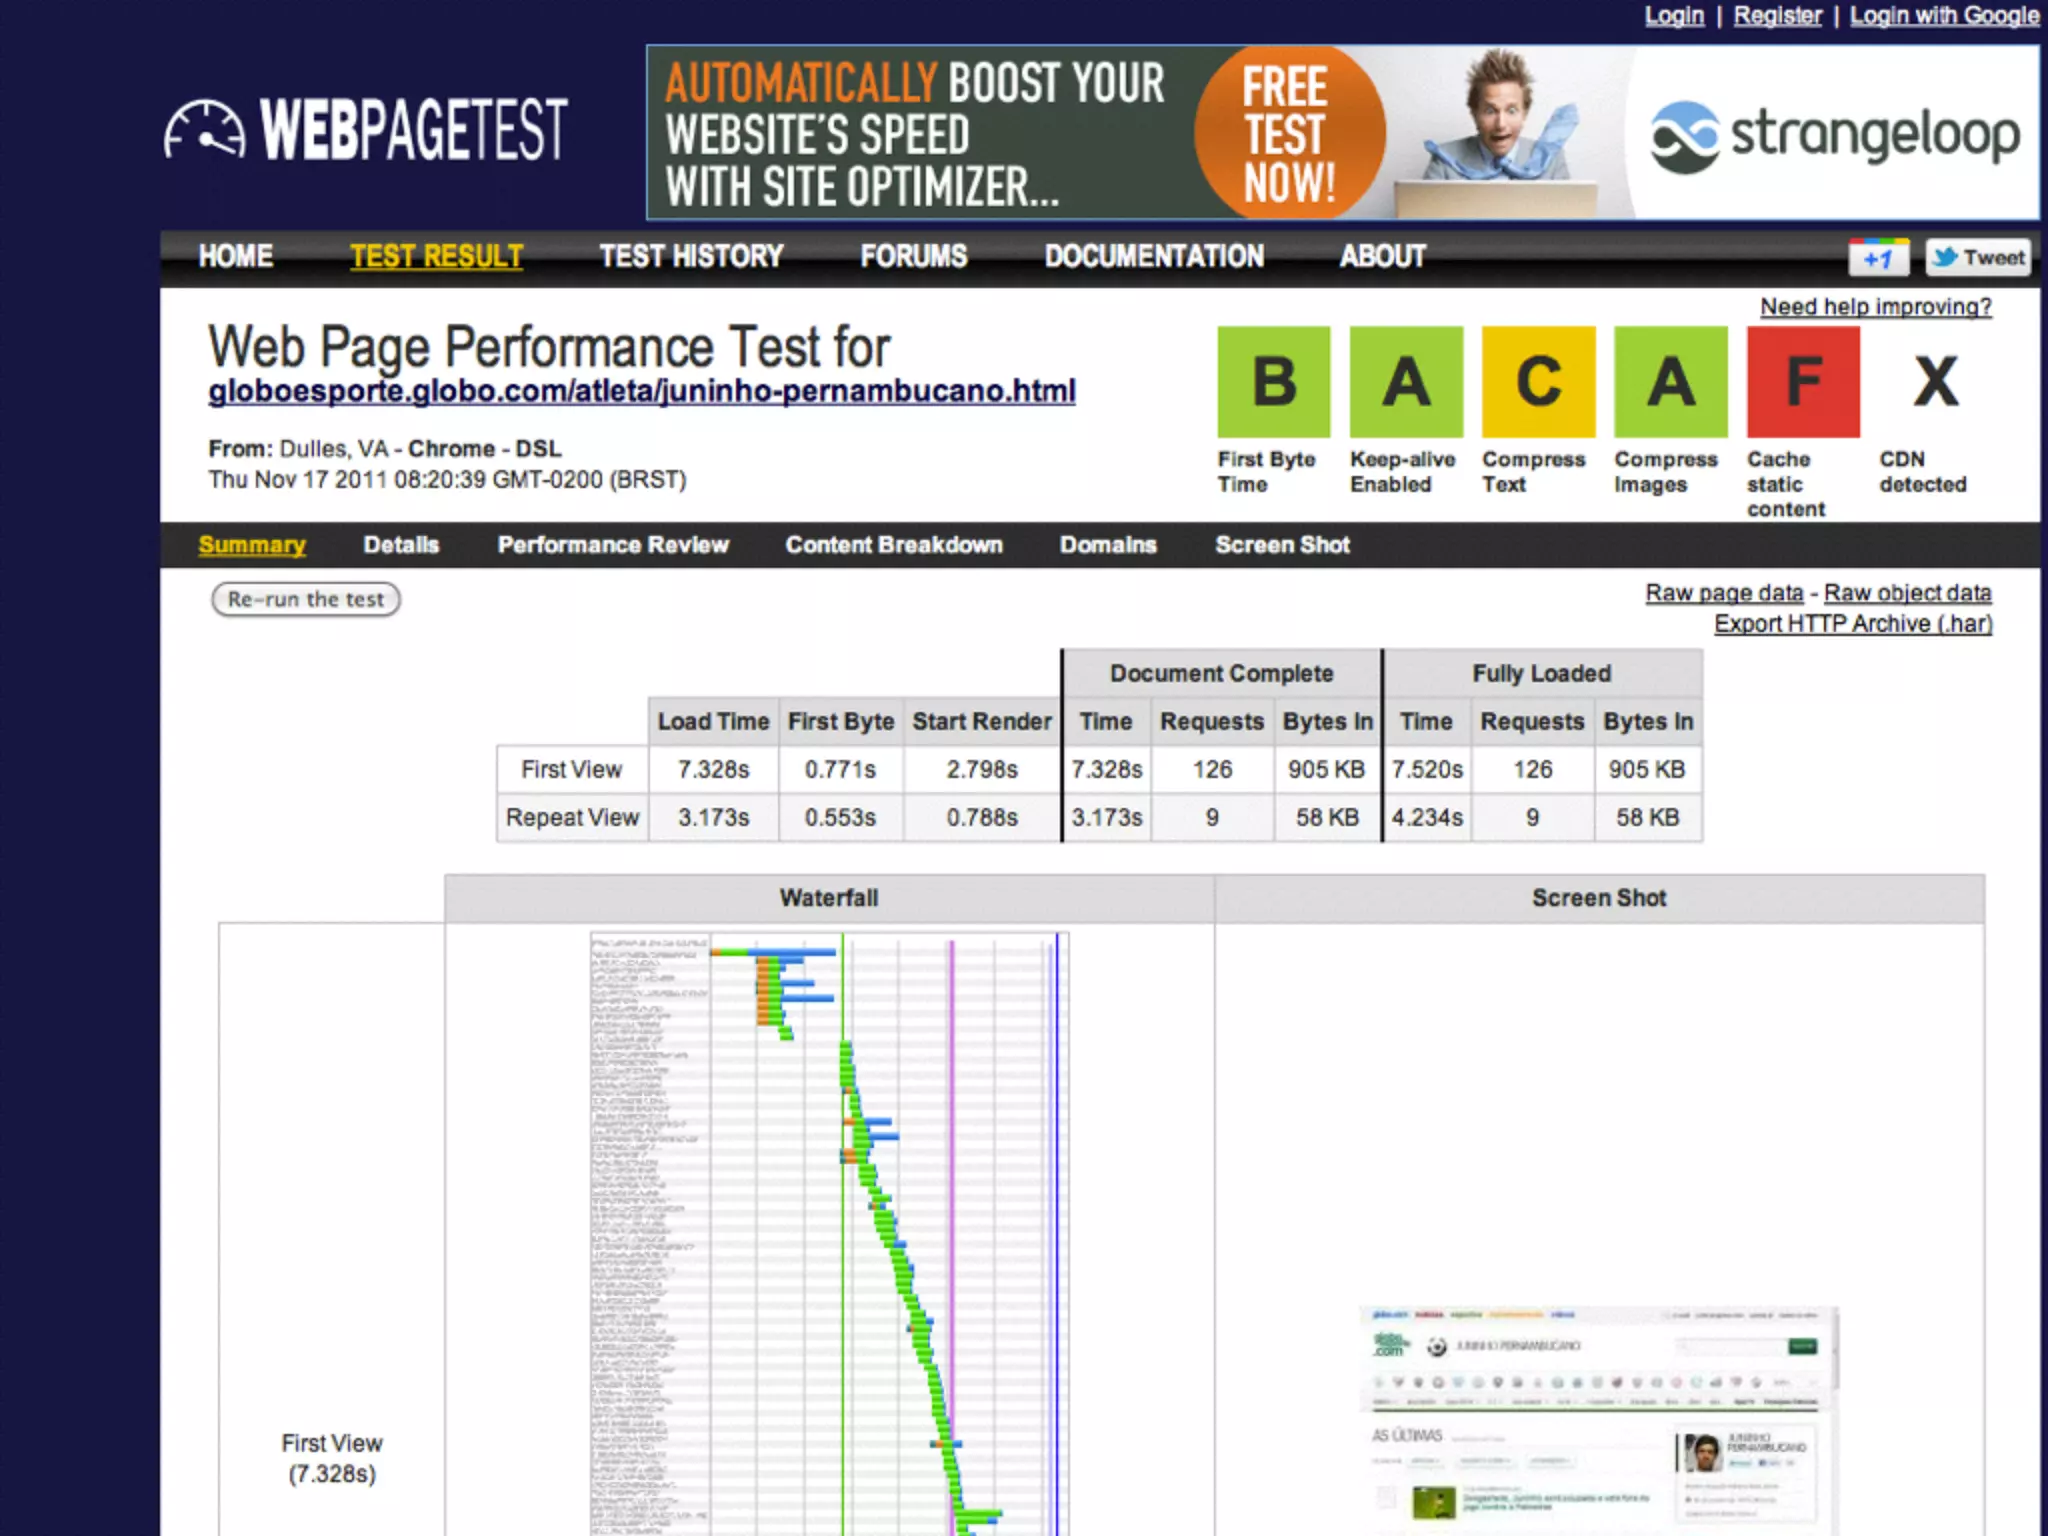Open the Export HTTP Archive (.har) link
Screen dimensions: 2048x1536
click(x=1852, y=624)
